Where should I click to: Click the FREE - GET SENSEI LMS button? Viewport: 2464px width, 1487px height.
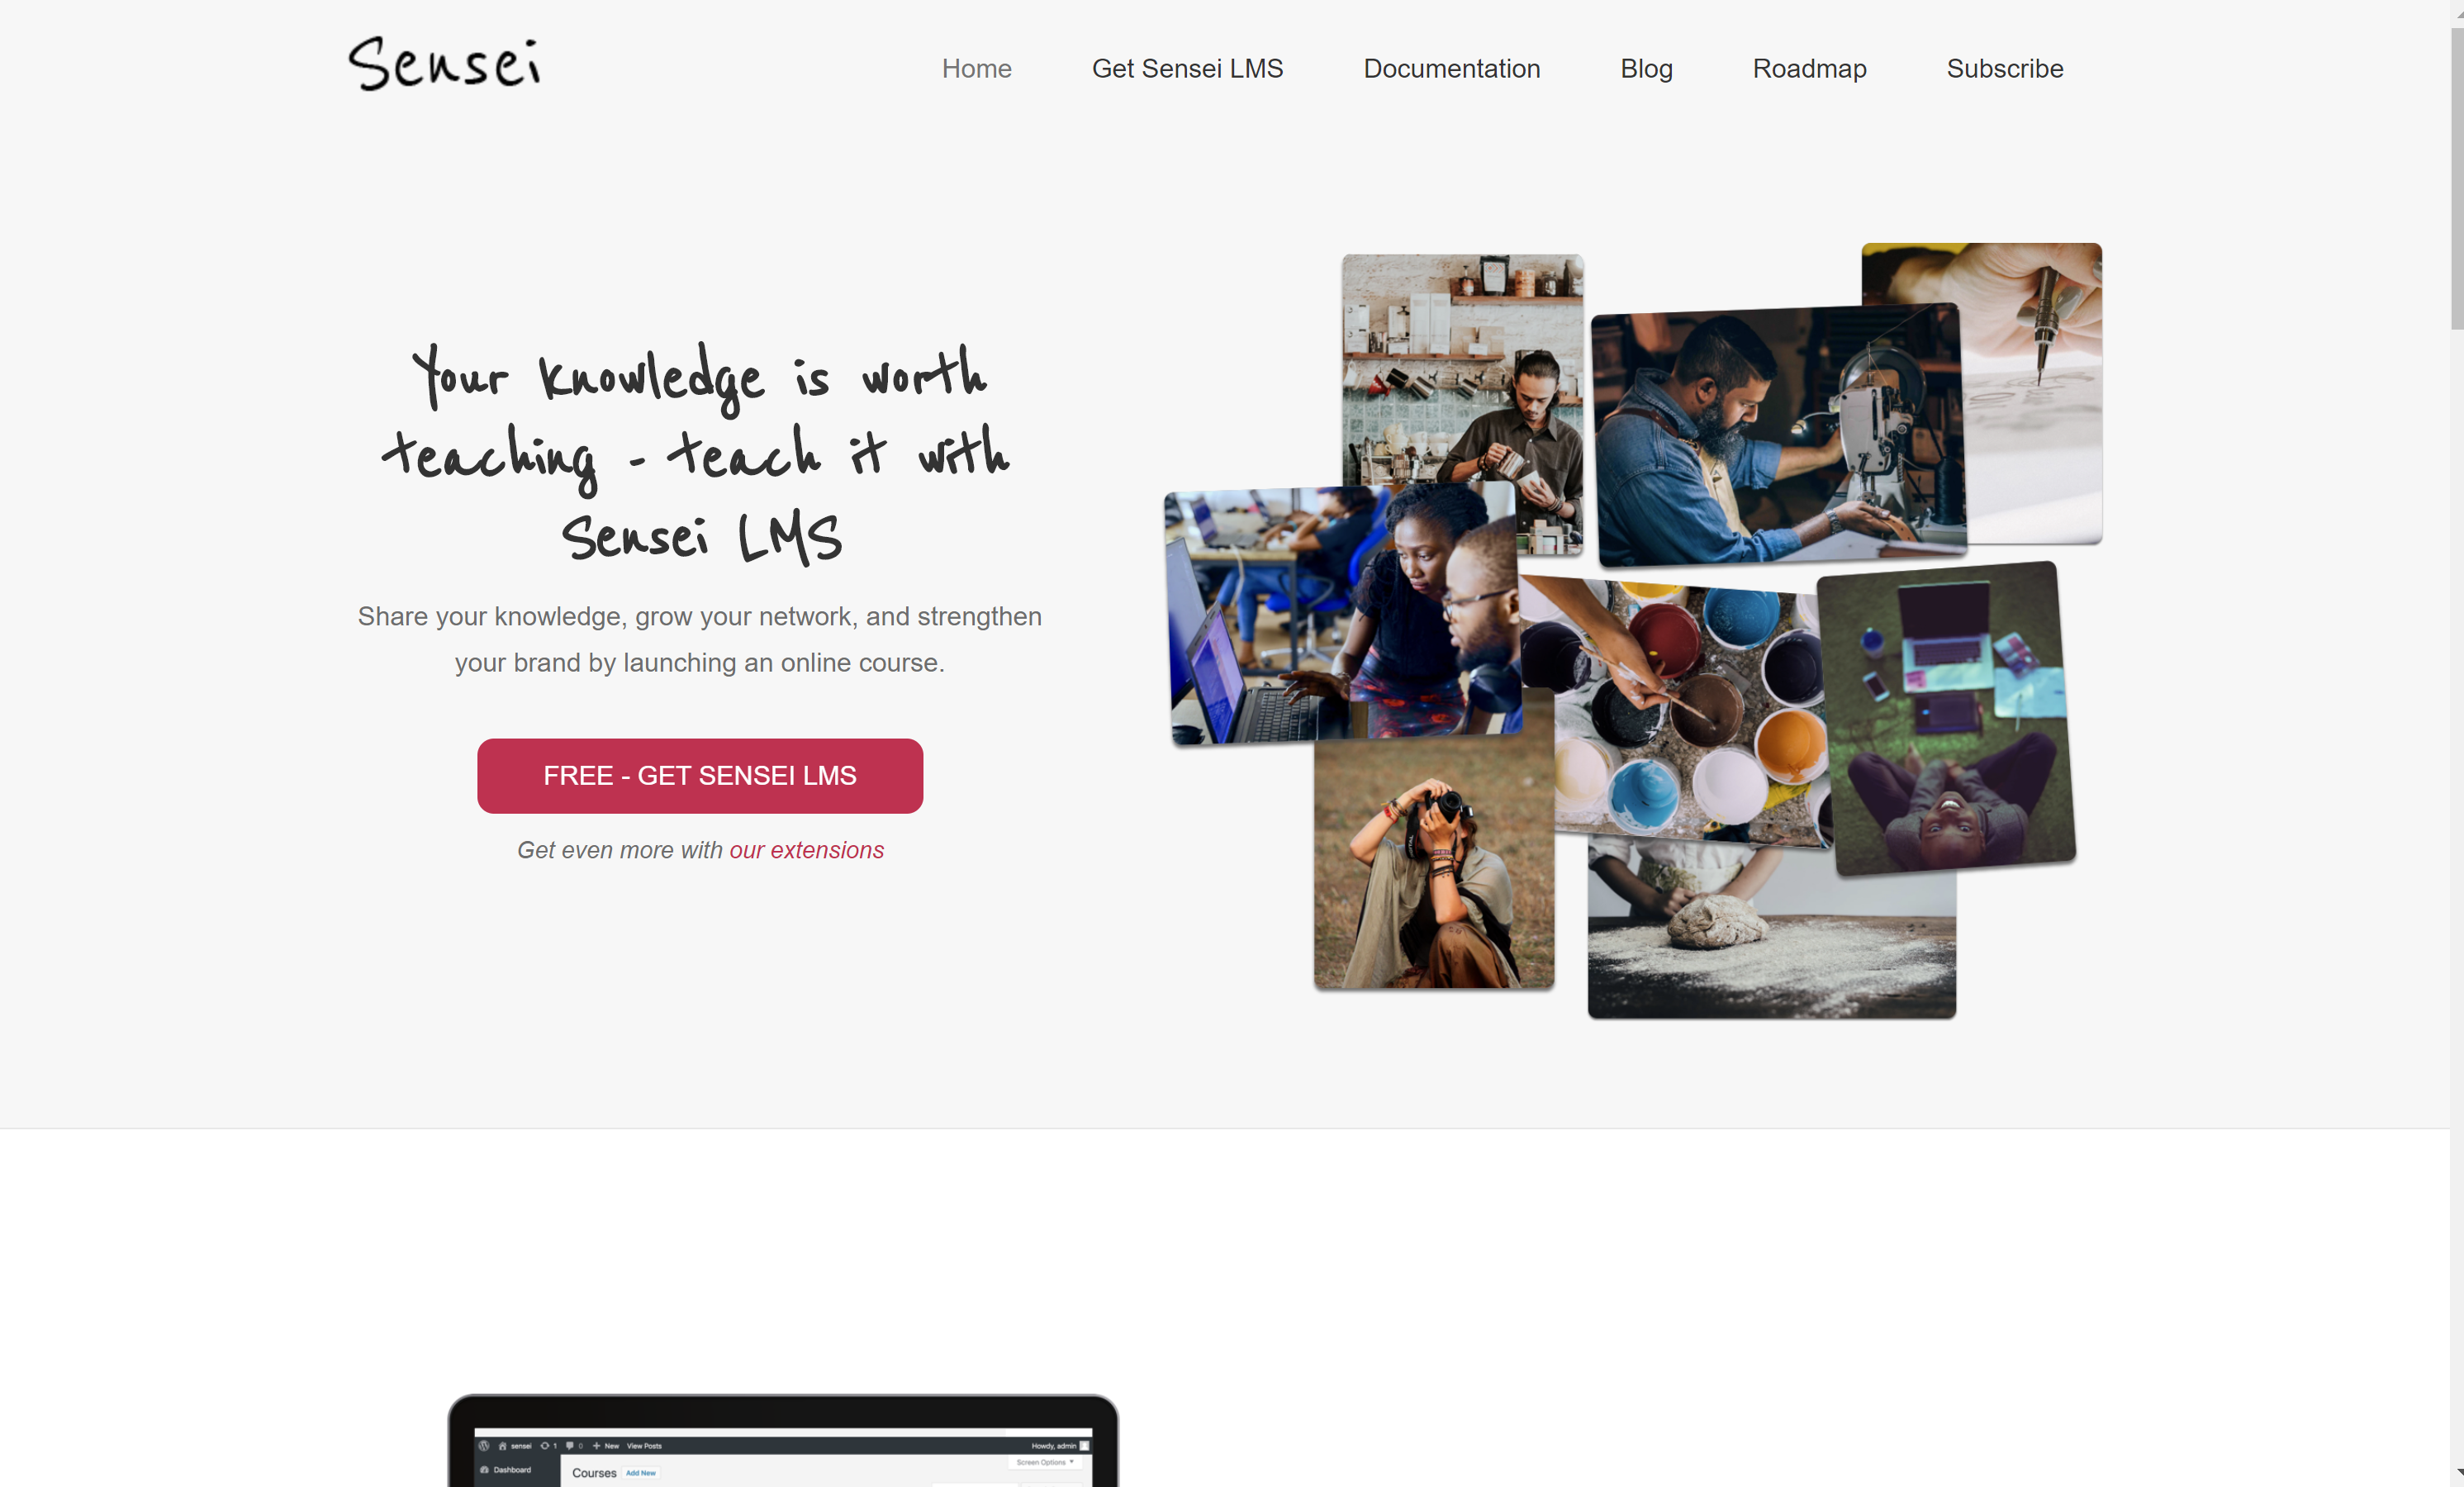(700, 775)
